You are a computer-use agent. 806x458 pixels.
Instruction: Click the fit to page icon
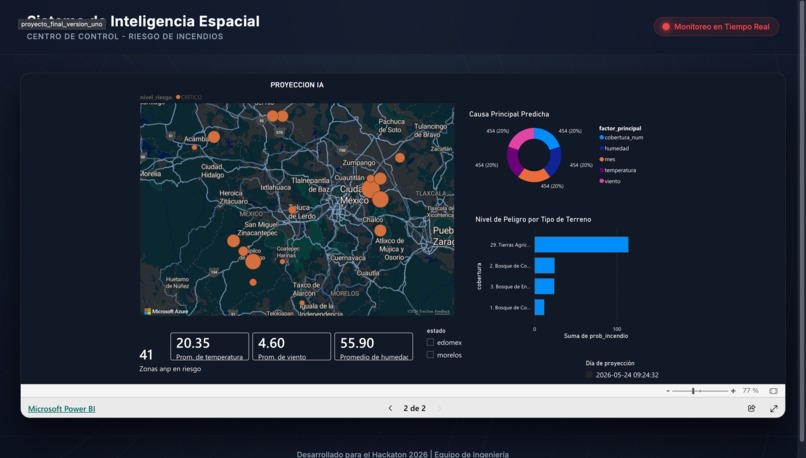pos(773,391)
